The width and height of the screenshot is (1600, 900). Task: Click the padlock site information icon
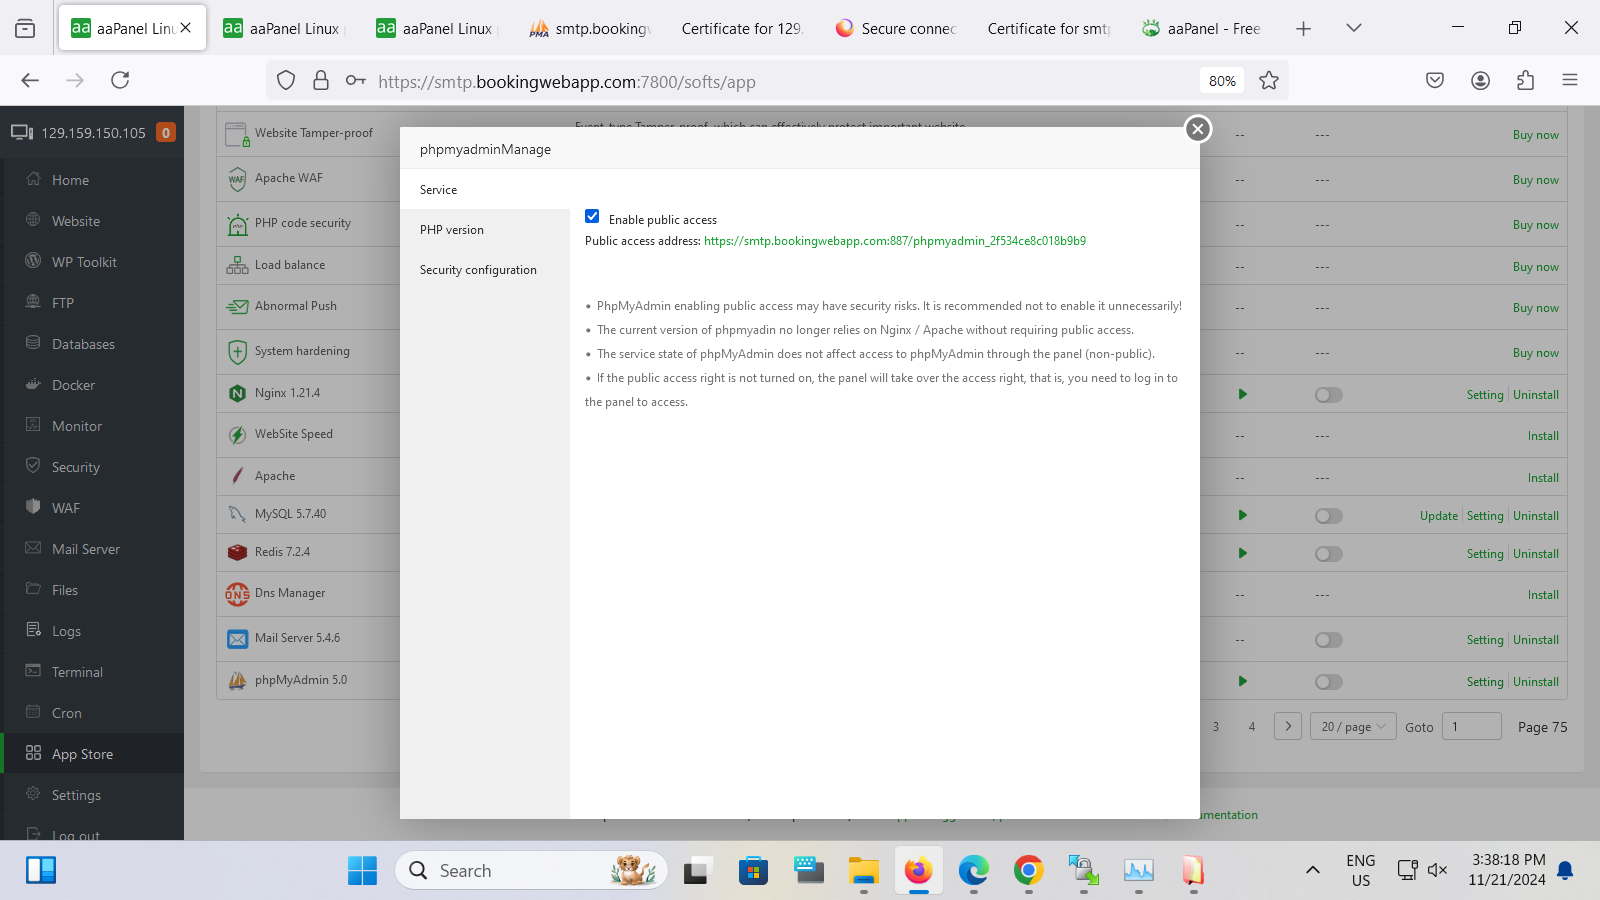pos(321,80)
